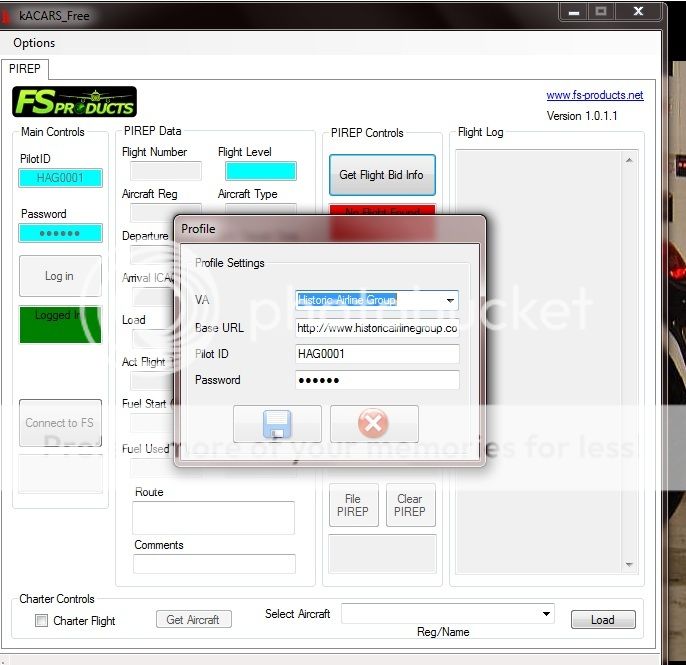686x665 pixels.
Task: Enable the Charter Flight checkbox
Action: (x=41, y=620)
